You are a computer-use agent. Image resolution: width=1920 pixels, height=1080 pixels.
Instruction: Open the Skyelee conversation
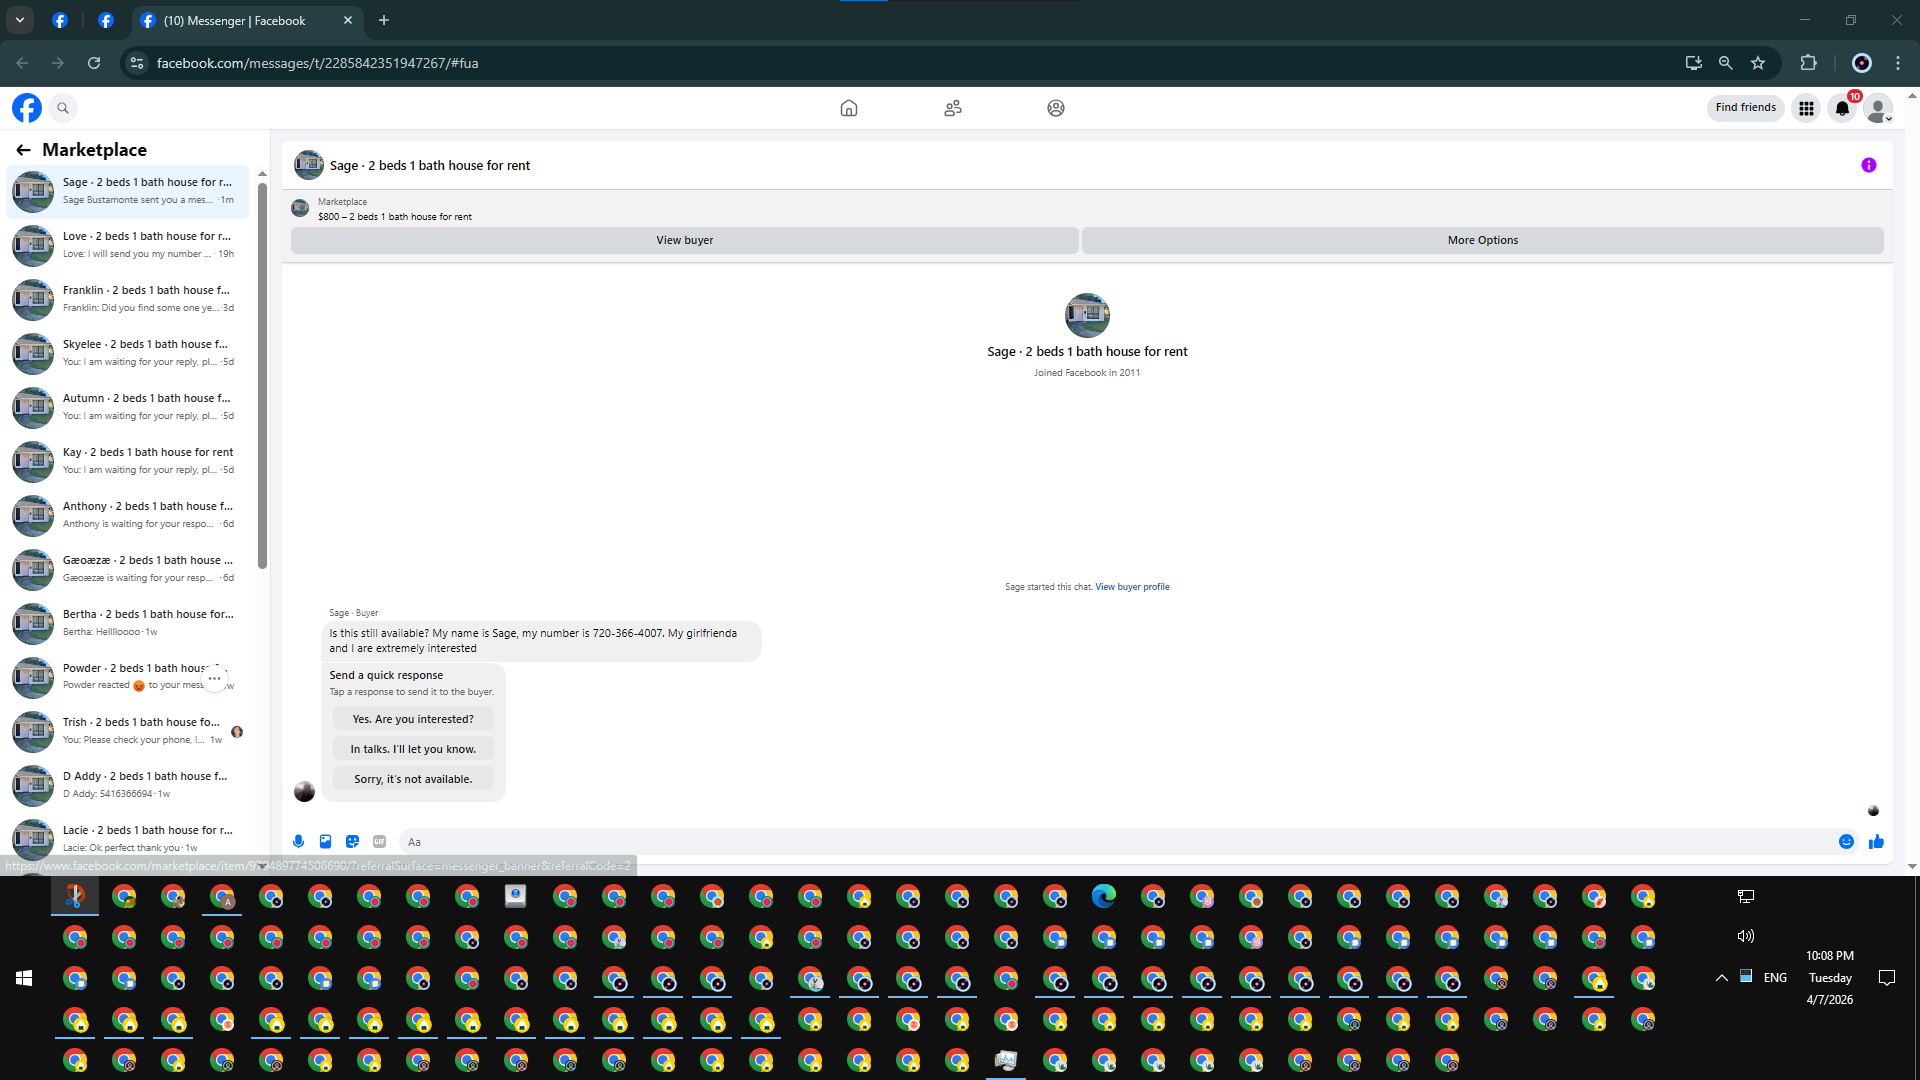(127, 353)
